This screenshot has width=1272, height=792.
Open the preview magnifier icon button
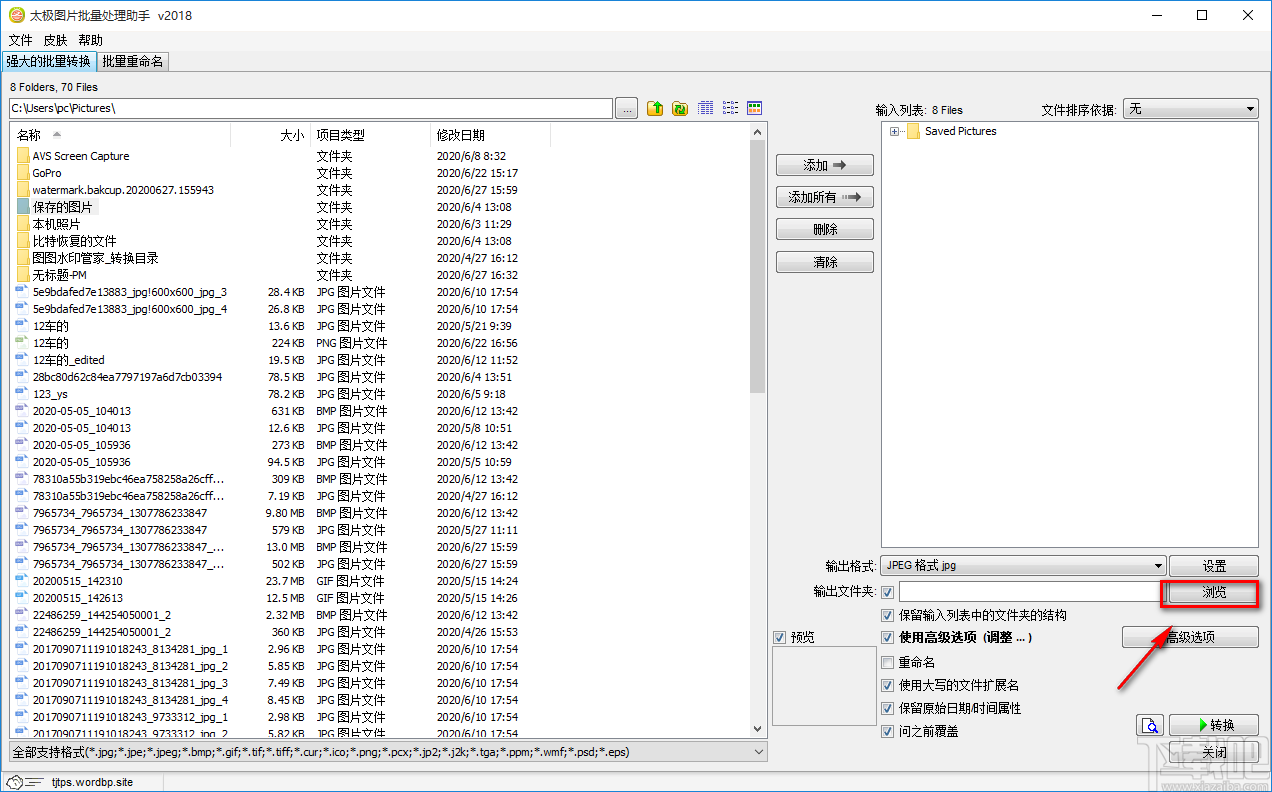(x=1150, y=726)
